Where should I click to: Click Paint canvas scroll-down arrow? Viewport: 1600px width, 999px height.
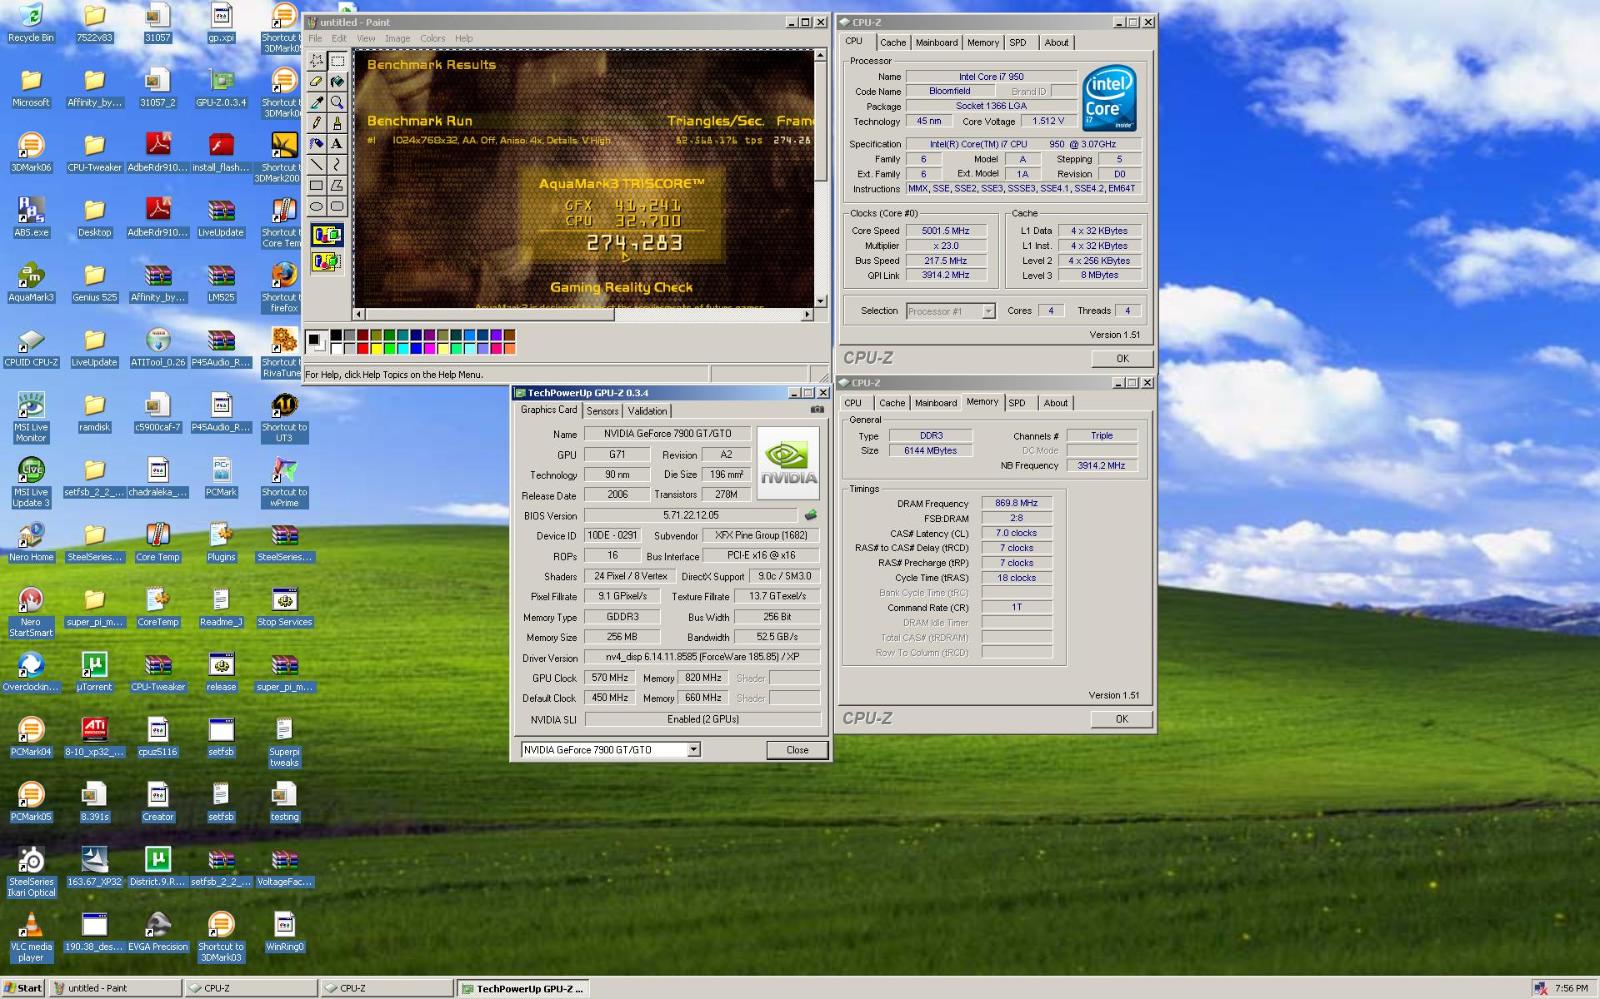pos(821,301)
